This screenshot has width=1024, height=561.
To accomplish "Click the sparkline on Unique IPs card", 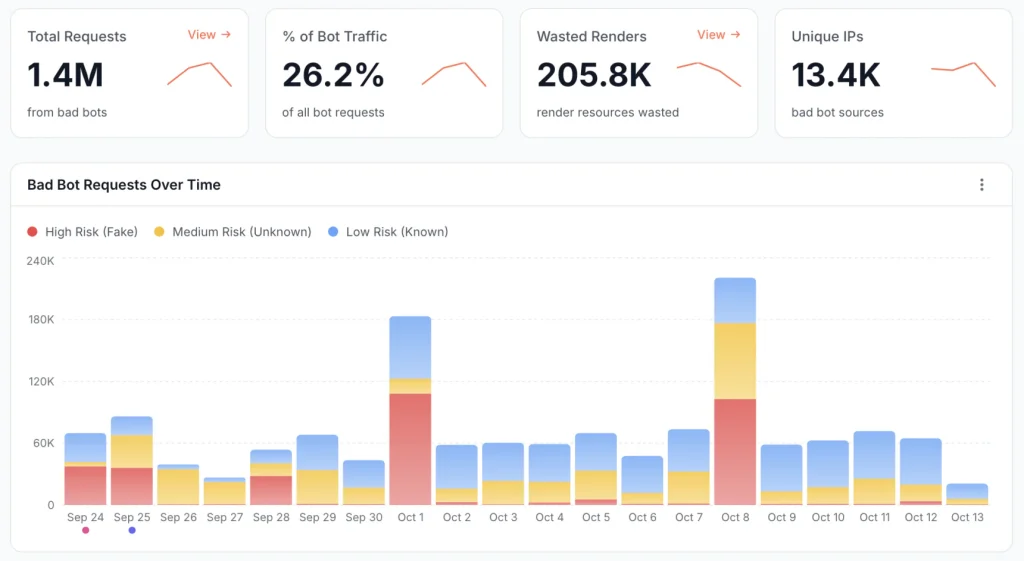I will pyautogui.click(x=963, y=74).
